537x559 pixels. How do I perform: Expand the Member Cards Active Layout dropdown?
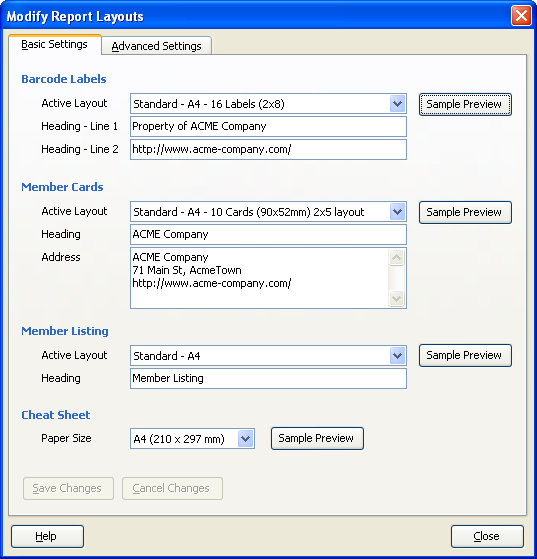coord(397,212)
